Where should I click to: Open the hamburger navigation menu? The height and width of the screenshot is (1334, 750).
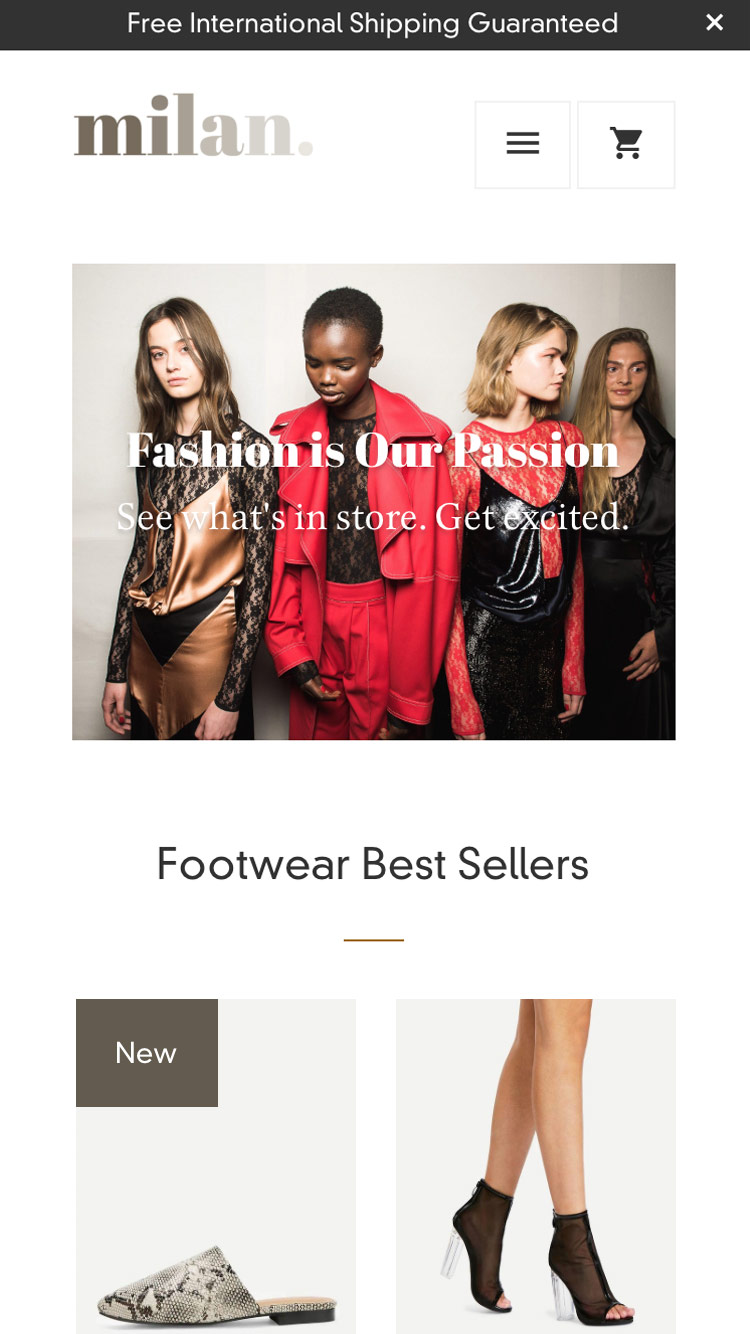click(522, 144)
